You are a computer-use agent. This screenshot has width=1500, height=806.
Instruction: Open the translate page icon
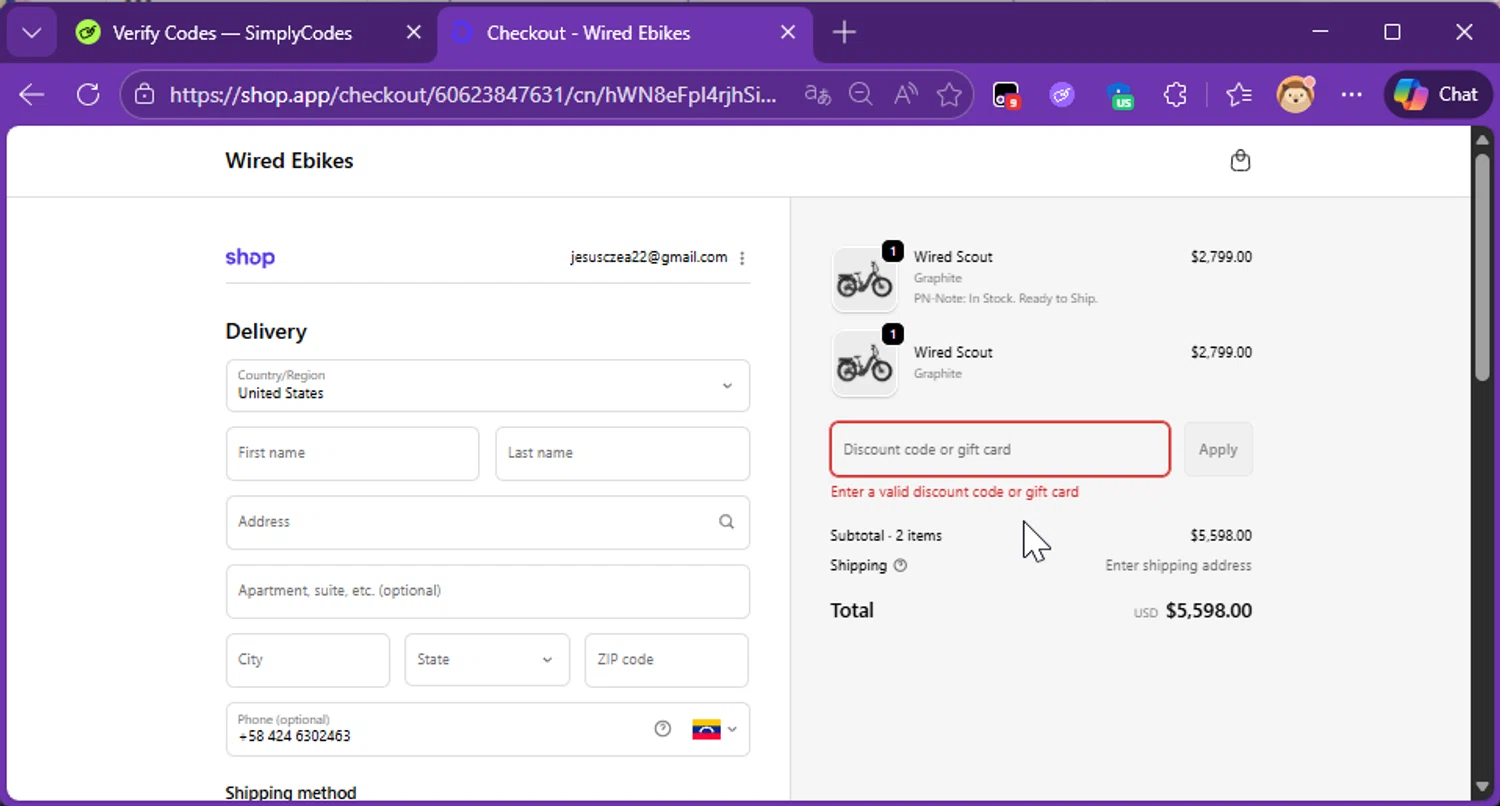pos(818,95)
